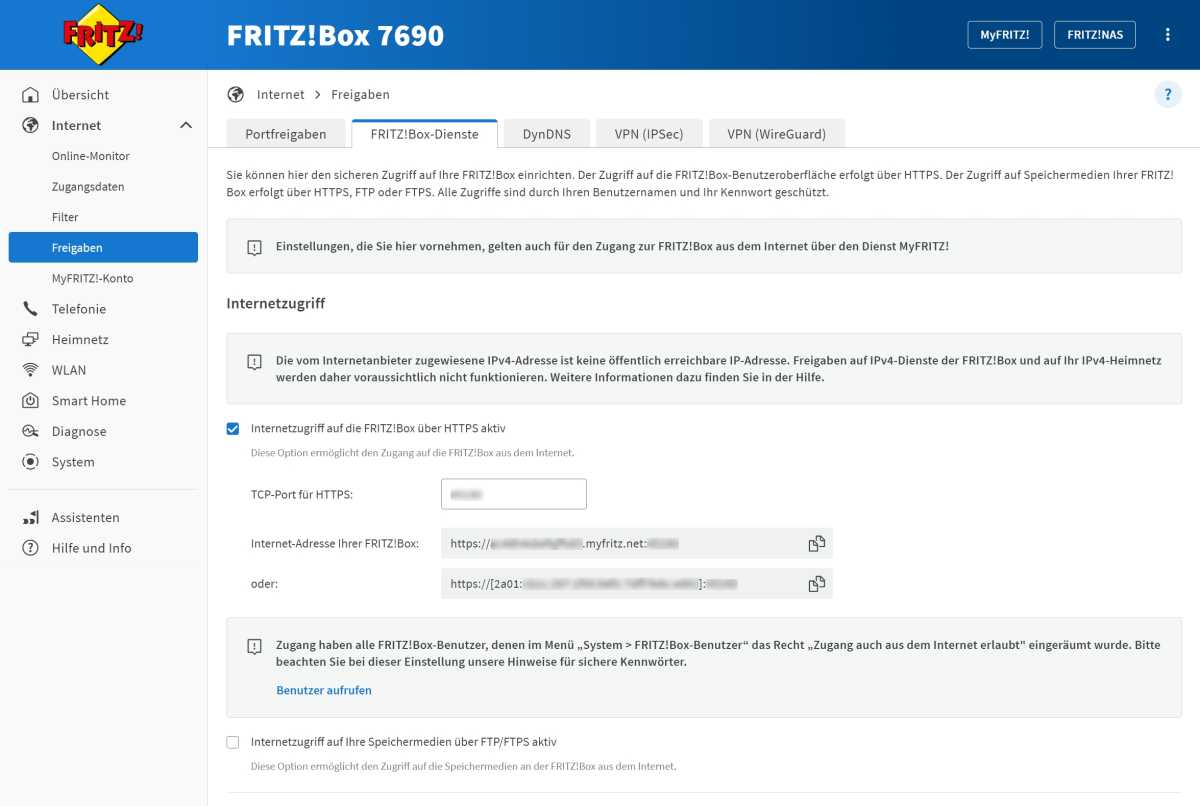This screenshot has width=1200, height=806.
Task: Open the System menu
Action: coord(73,463)
